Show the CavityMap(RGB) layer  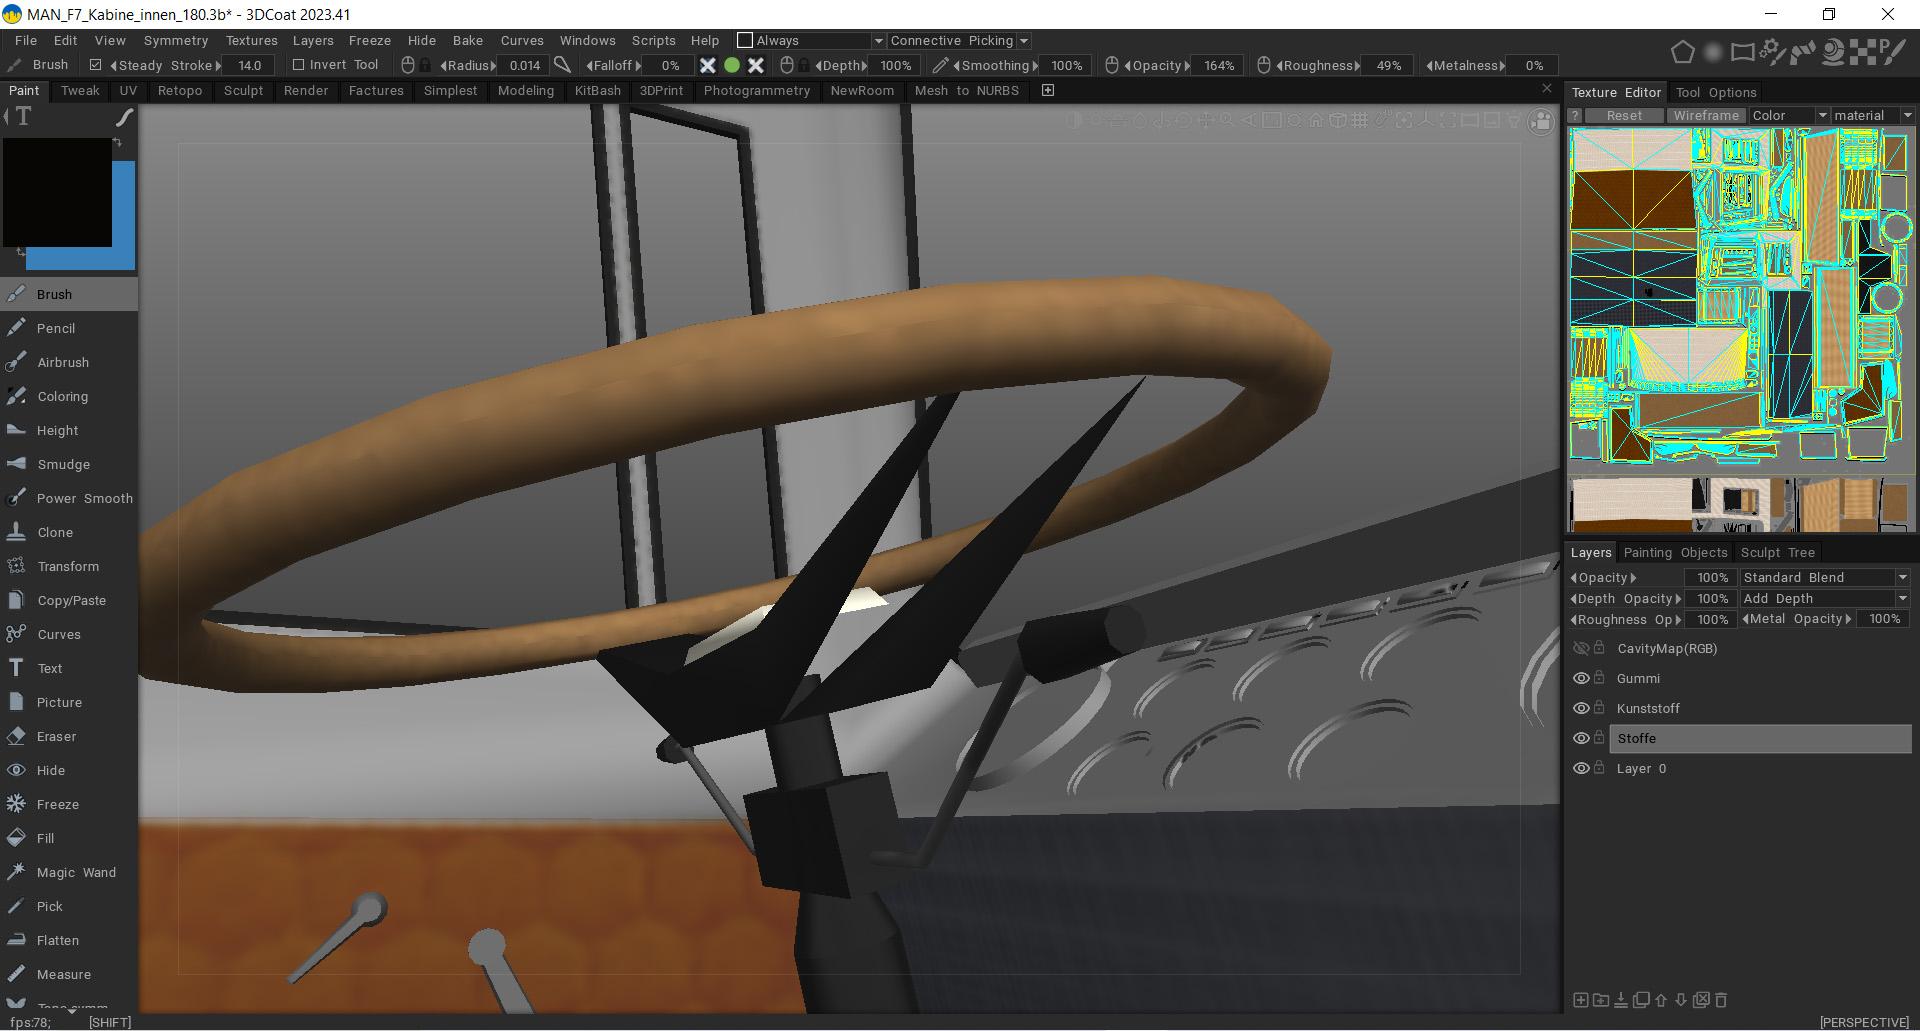pyautogui.click(x=1581, y=648)
